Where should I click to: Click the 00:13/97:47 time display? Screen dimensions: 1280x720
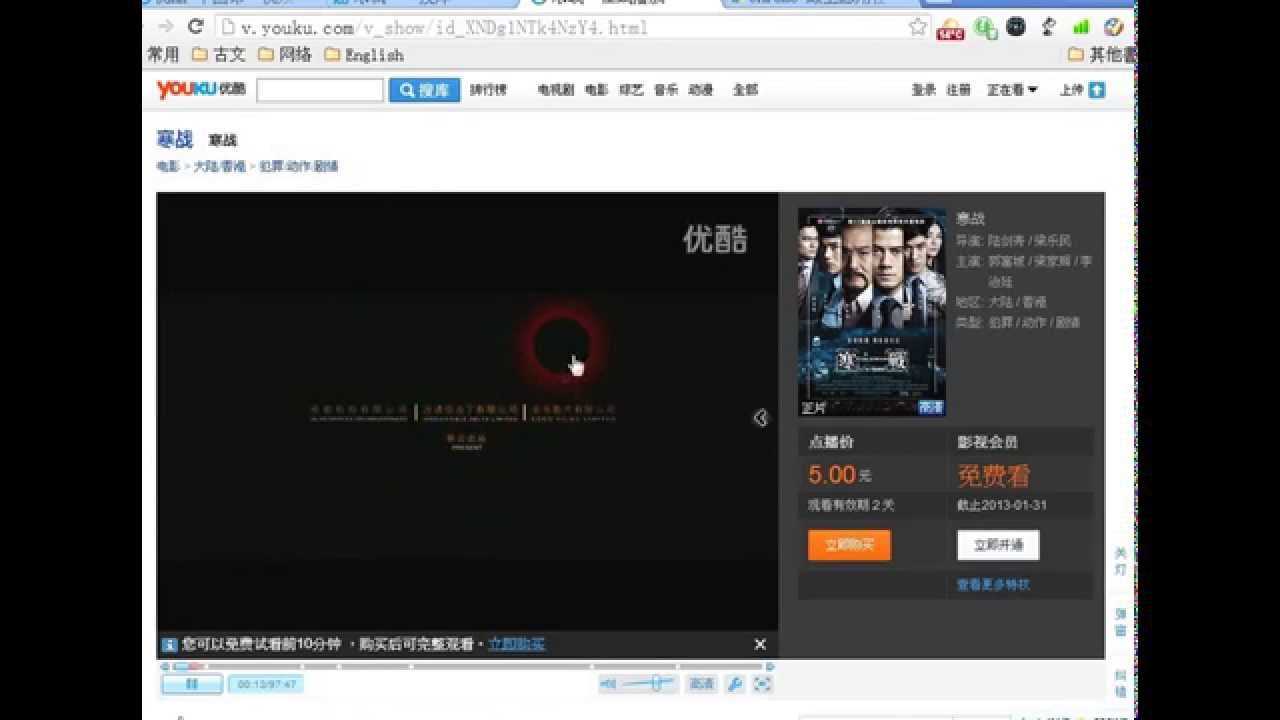[265, 684]
